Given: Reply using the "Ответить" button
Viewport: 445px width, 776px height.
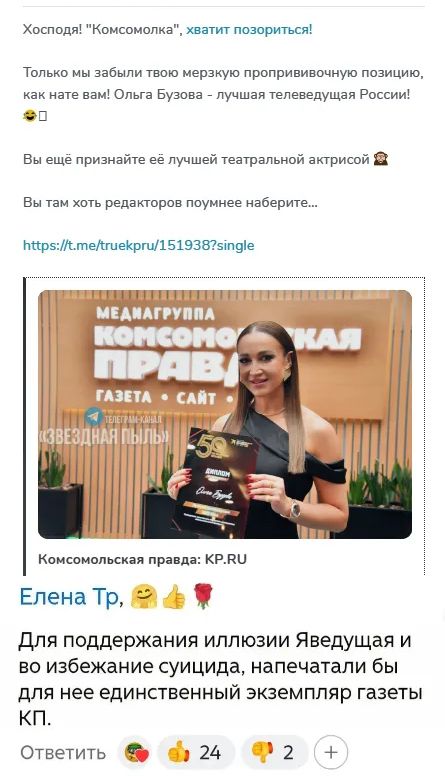Looking at the screenshot, I should click(63, 752).
